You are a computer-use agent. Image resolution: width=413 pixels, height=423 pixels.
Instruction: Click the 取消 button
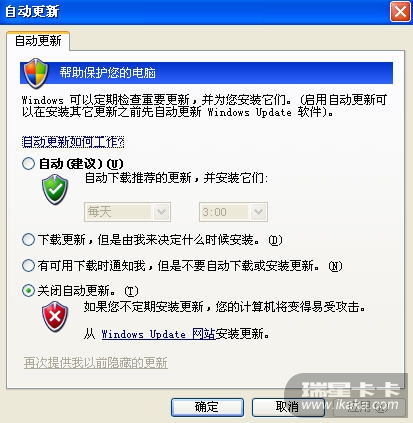pyautogui.click(x=288, y=407)
